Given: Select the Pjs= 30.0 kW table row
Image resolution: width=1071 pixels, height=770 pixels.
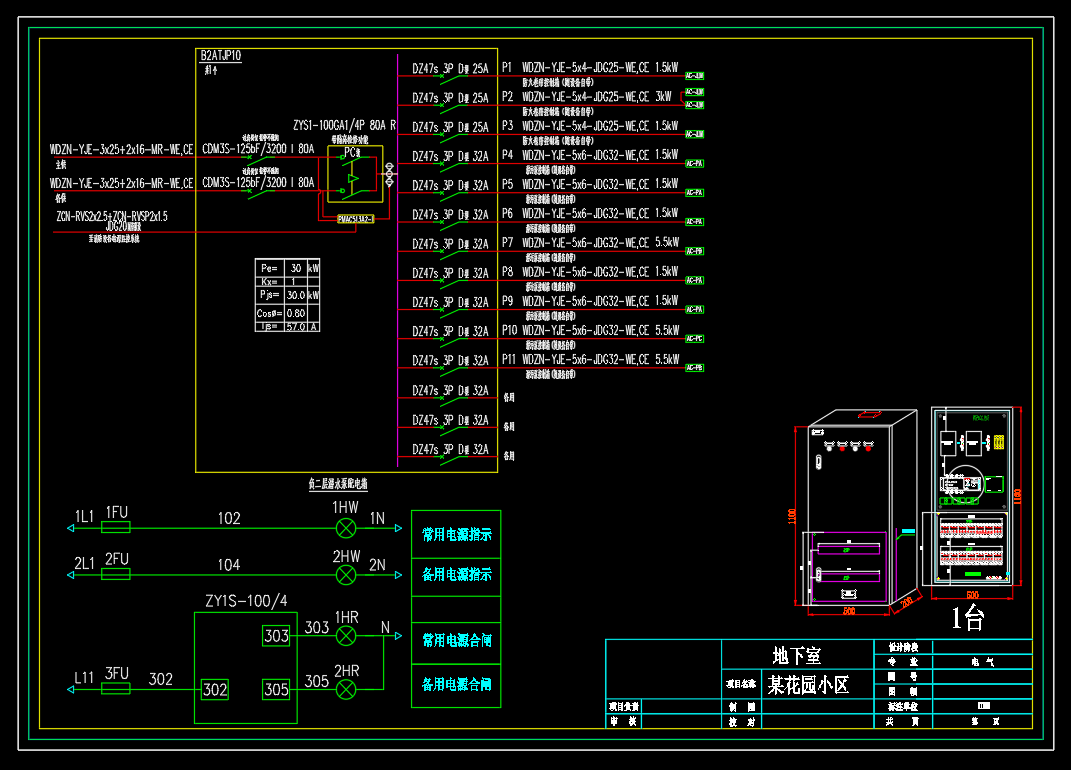Looking at the screenshot, I should (288, 295).
